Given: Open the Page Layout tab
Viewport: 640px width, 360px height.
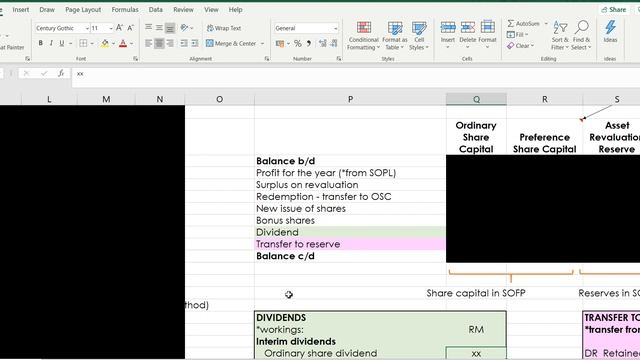Looking at the screenshot, I should (x=83, y=9).
